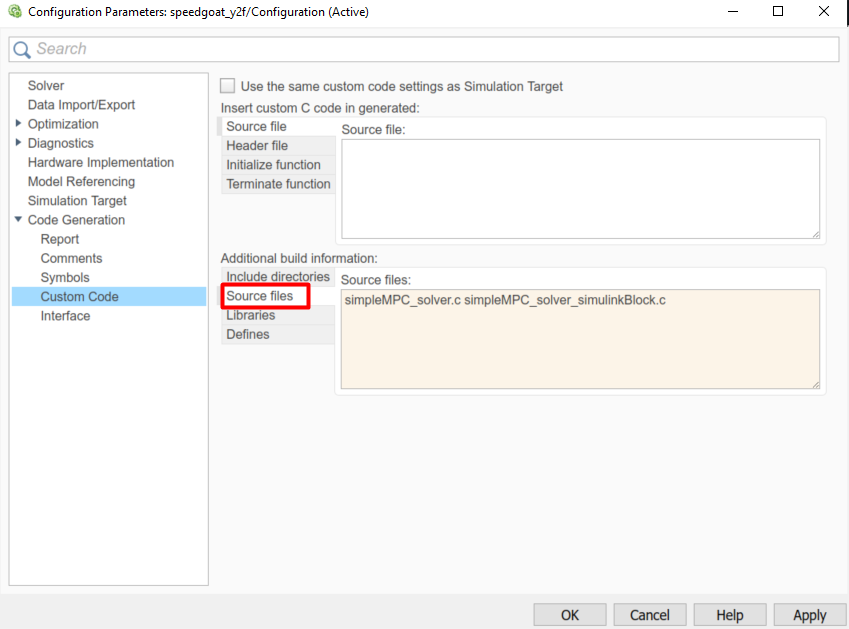Click the Configuration Parameters window icon
The height and width of the screenshot is (629, 849).
click(x=14, y=12)
